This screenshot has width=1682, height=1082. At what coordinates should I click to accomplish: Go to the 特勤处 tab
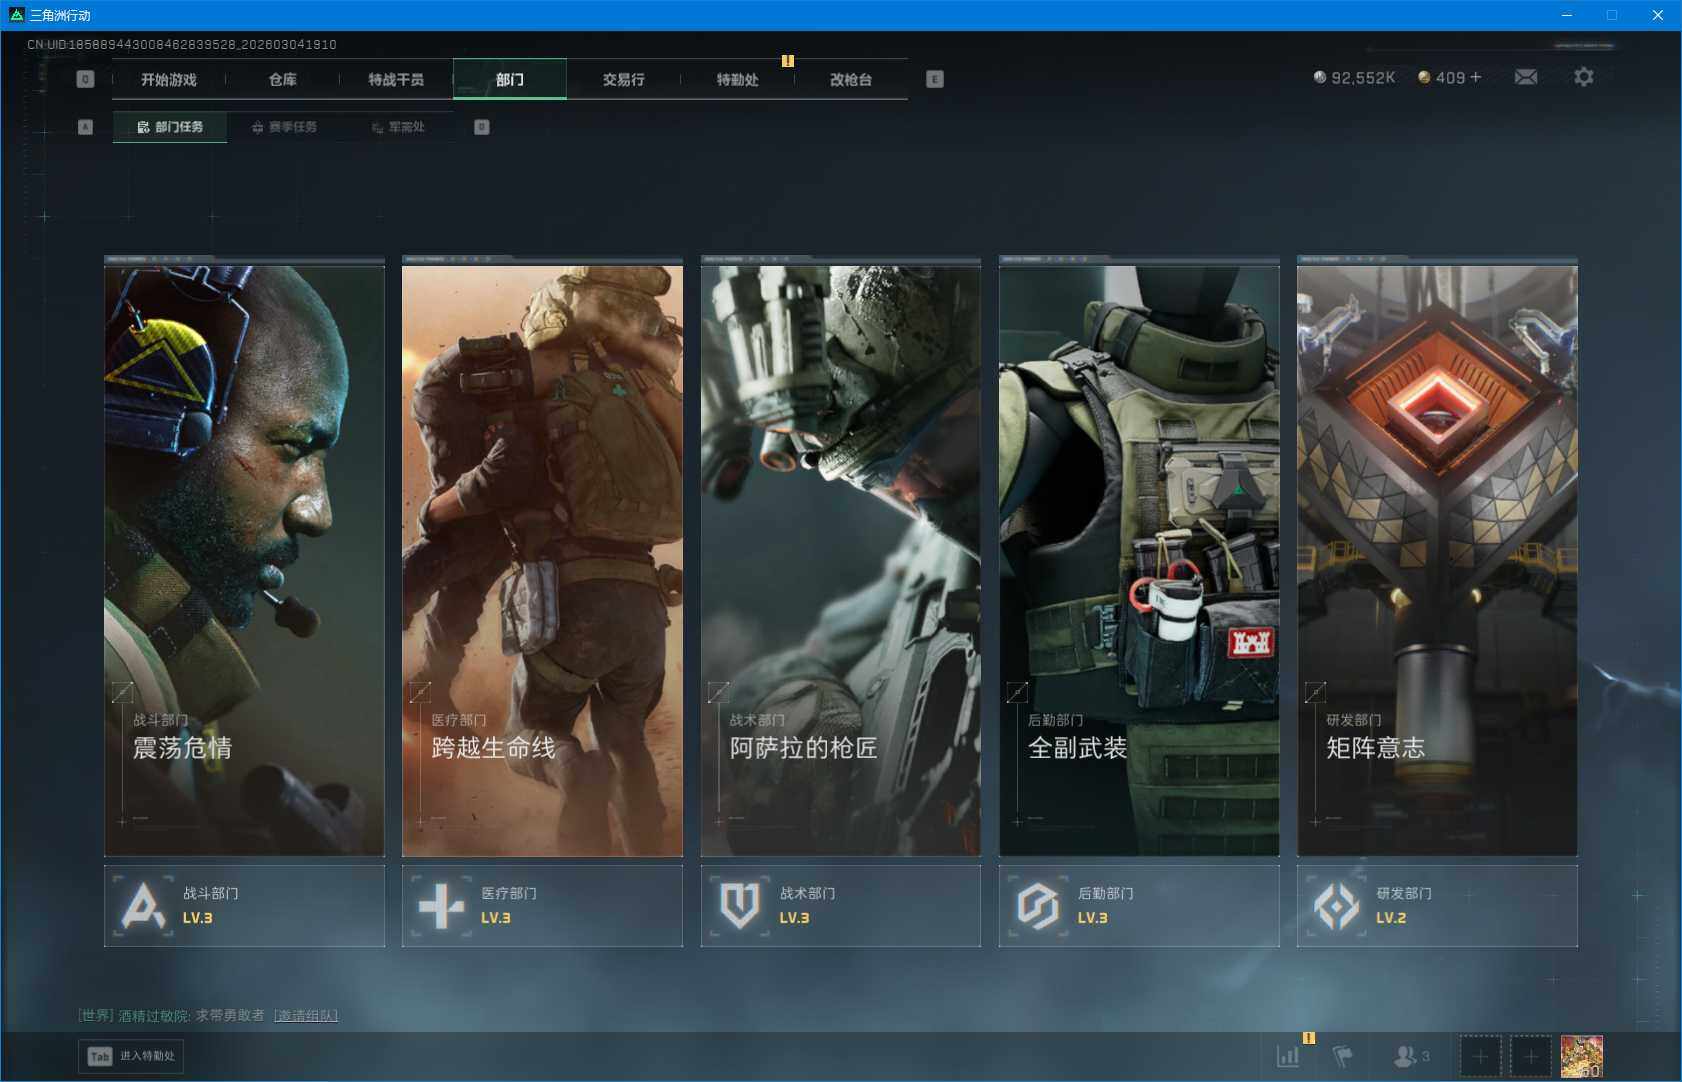[737, 80]
